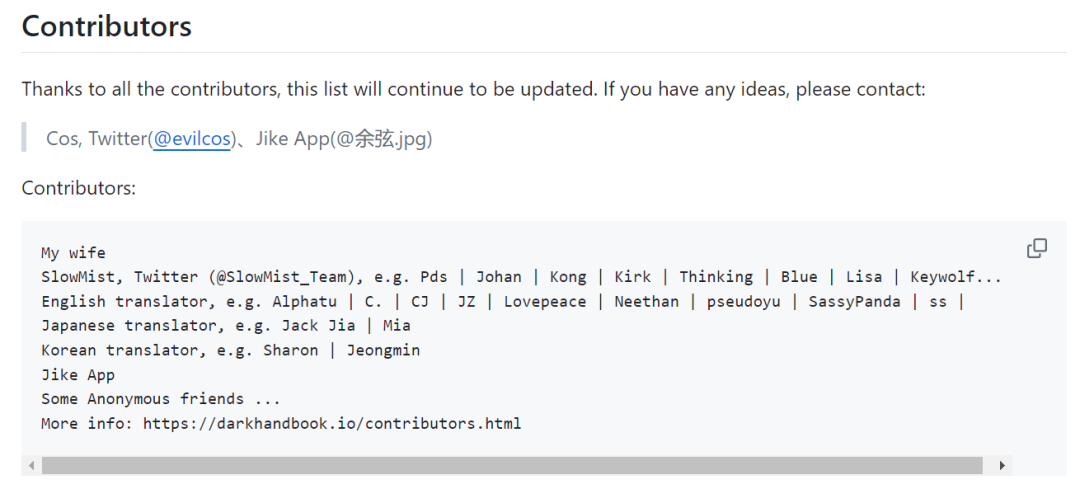
Task: Copy the contributors code block contents
Action: 1037,249
